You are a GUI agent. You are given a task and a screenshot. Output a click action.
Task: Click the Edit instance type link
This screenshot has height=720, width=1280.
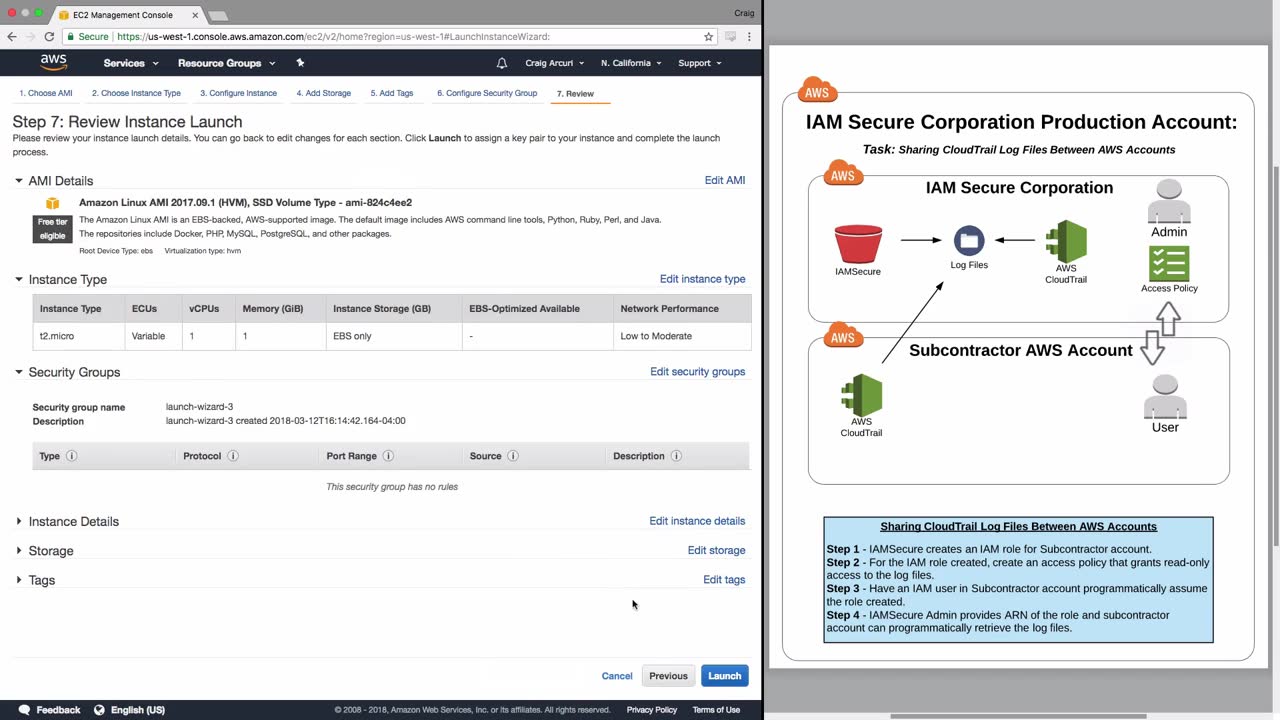702,279
